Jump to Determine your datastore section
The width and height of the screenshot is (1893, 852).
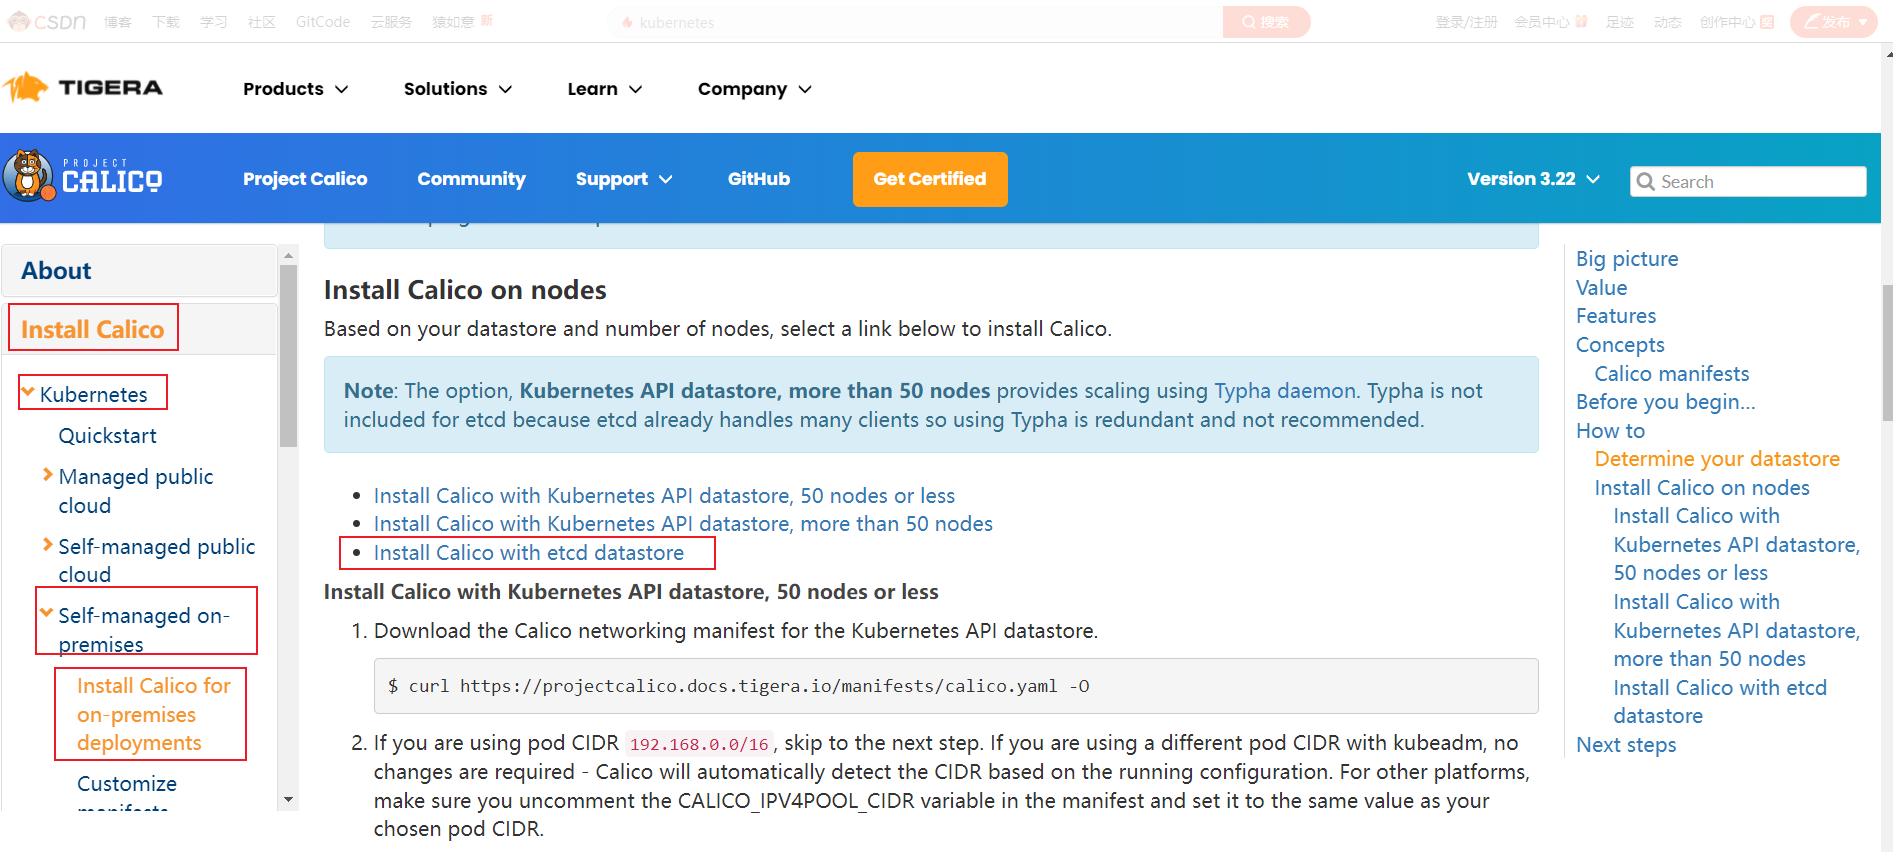tap(1717, 459)
